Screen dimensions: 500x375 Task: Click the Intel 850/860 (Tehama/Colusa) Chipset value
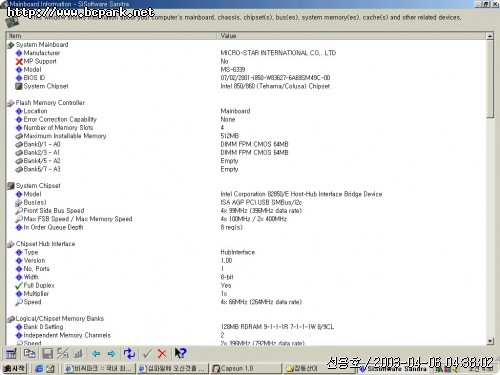pyautogui.click(x=275, y=86)
